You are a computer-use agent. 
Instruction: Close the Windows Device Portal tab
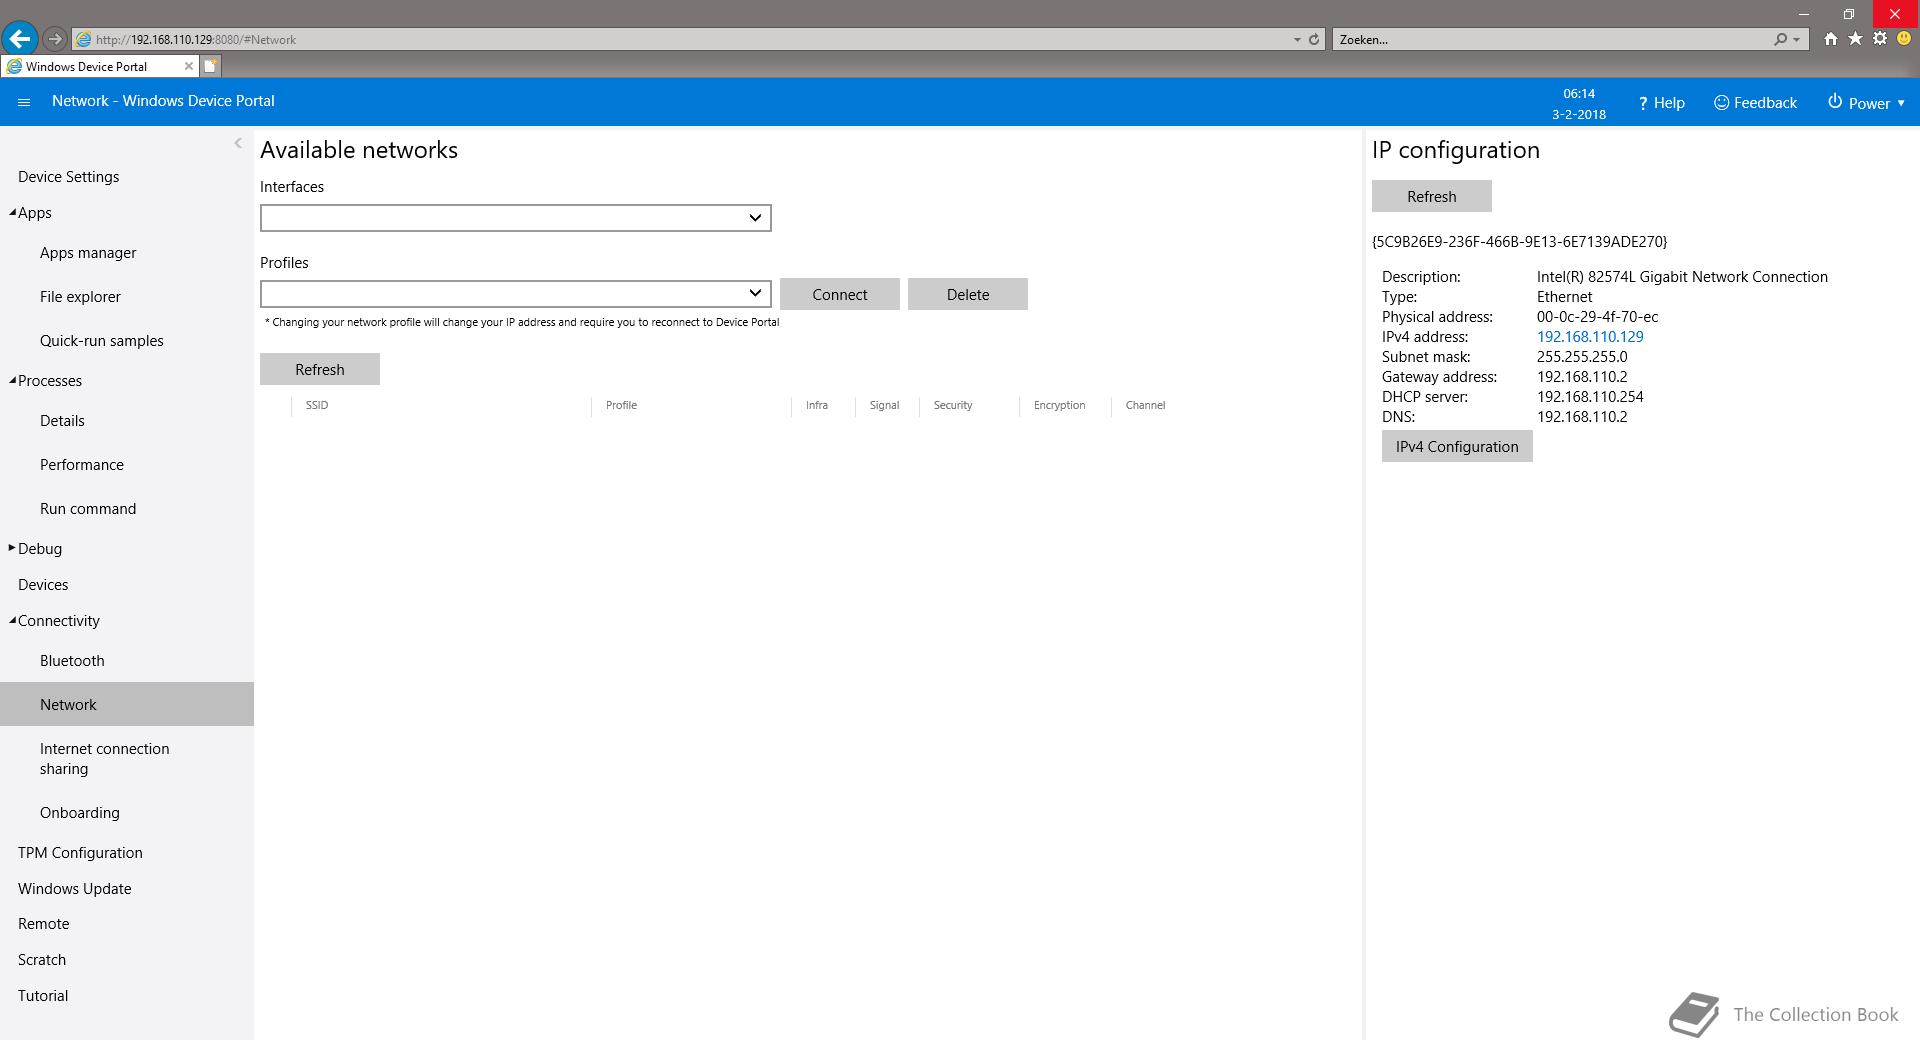pyautogui.click(x=189, y=66)
